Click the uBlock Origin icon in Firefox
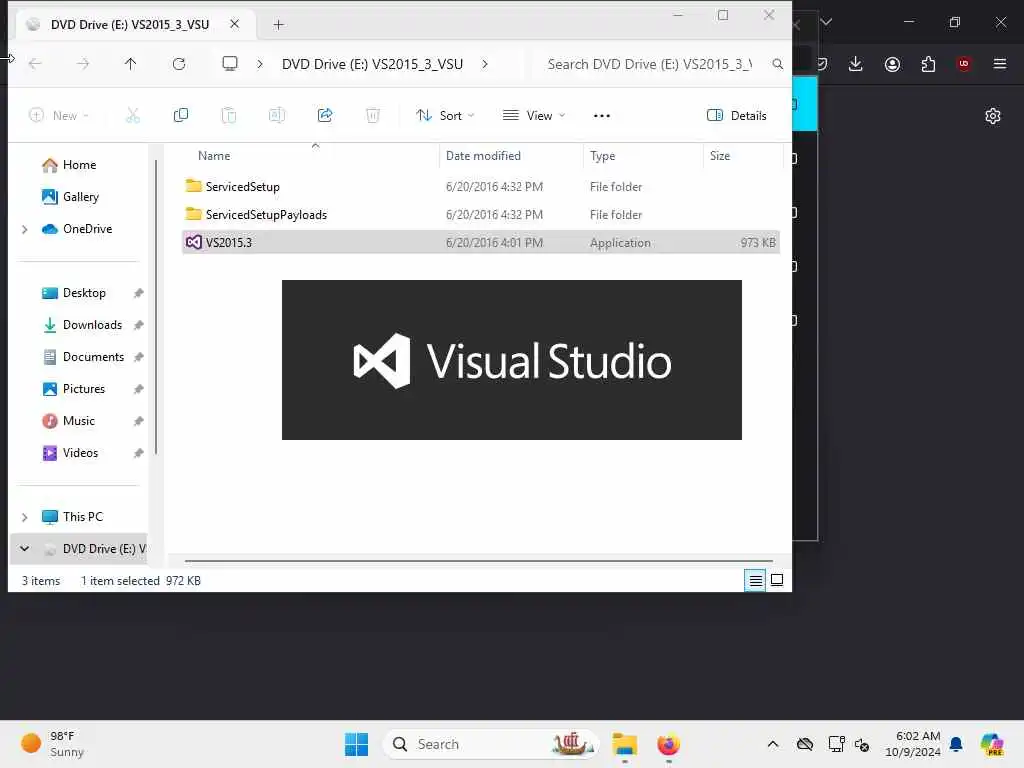 [963, 63]
